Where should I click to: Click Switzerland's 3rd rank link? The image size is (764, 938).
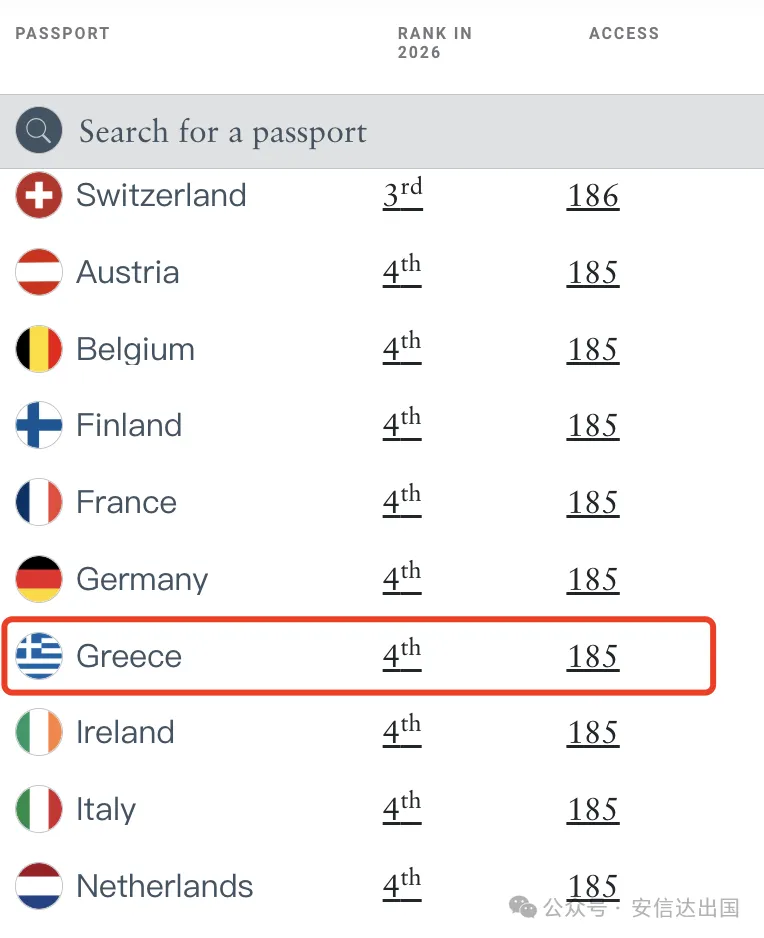click(x=402, y=194)
